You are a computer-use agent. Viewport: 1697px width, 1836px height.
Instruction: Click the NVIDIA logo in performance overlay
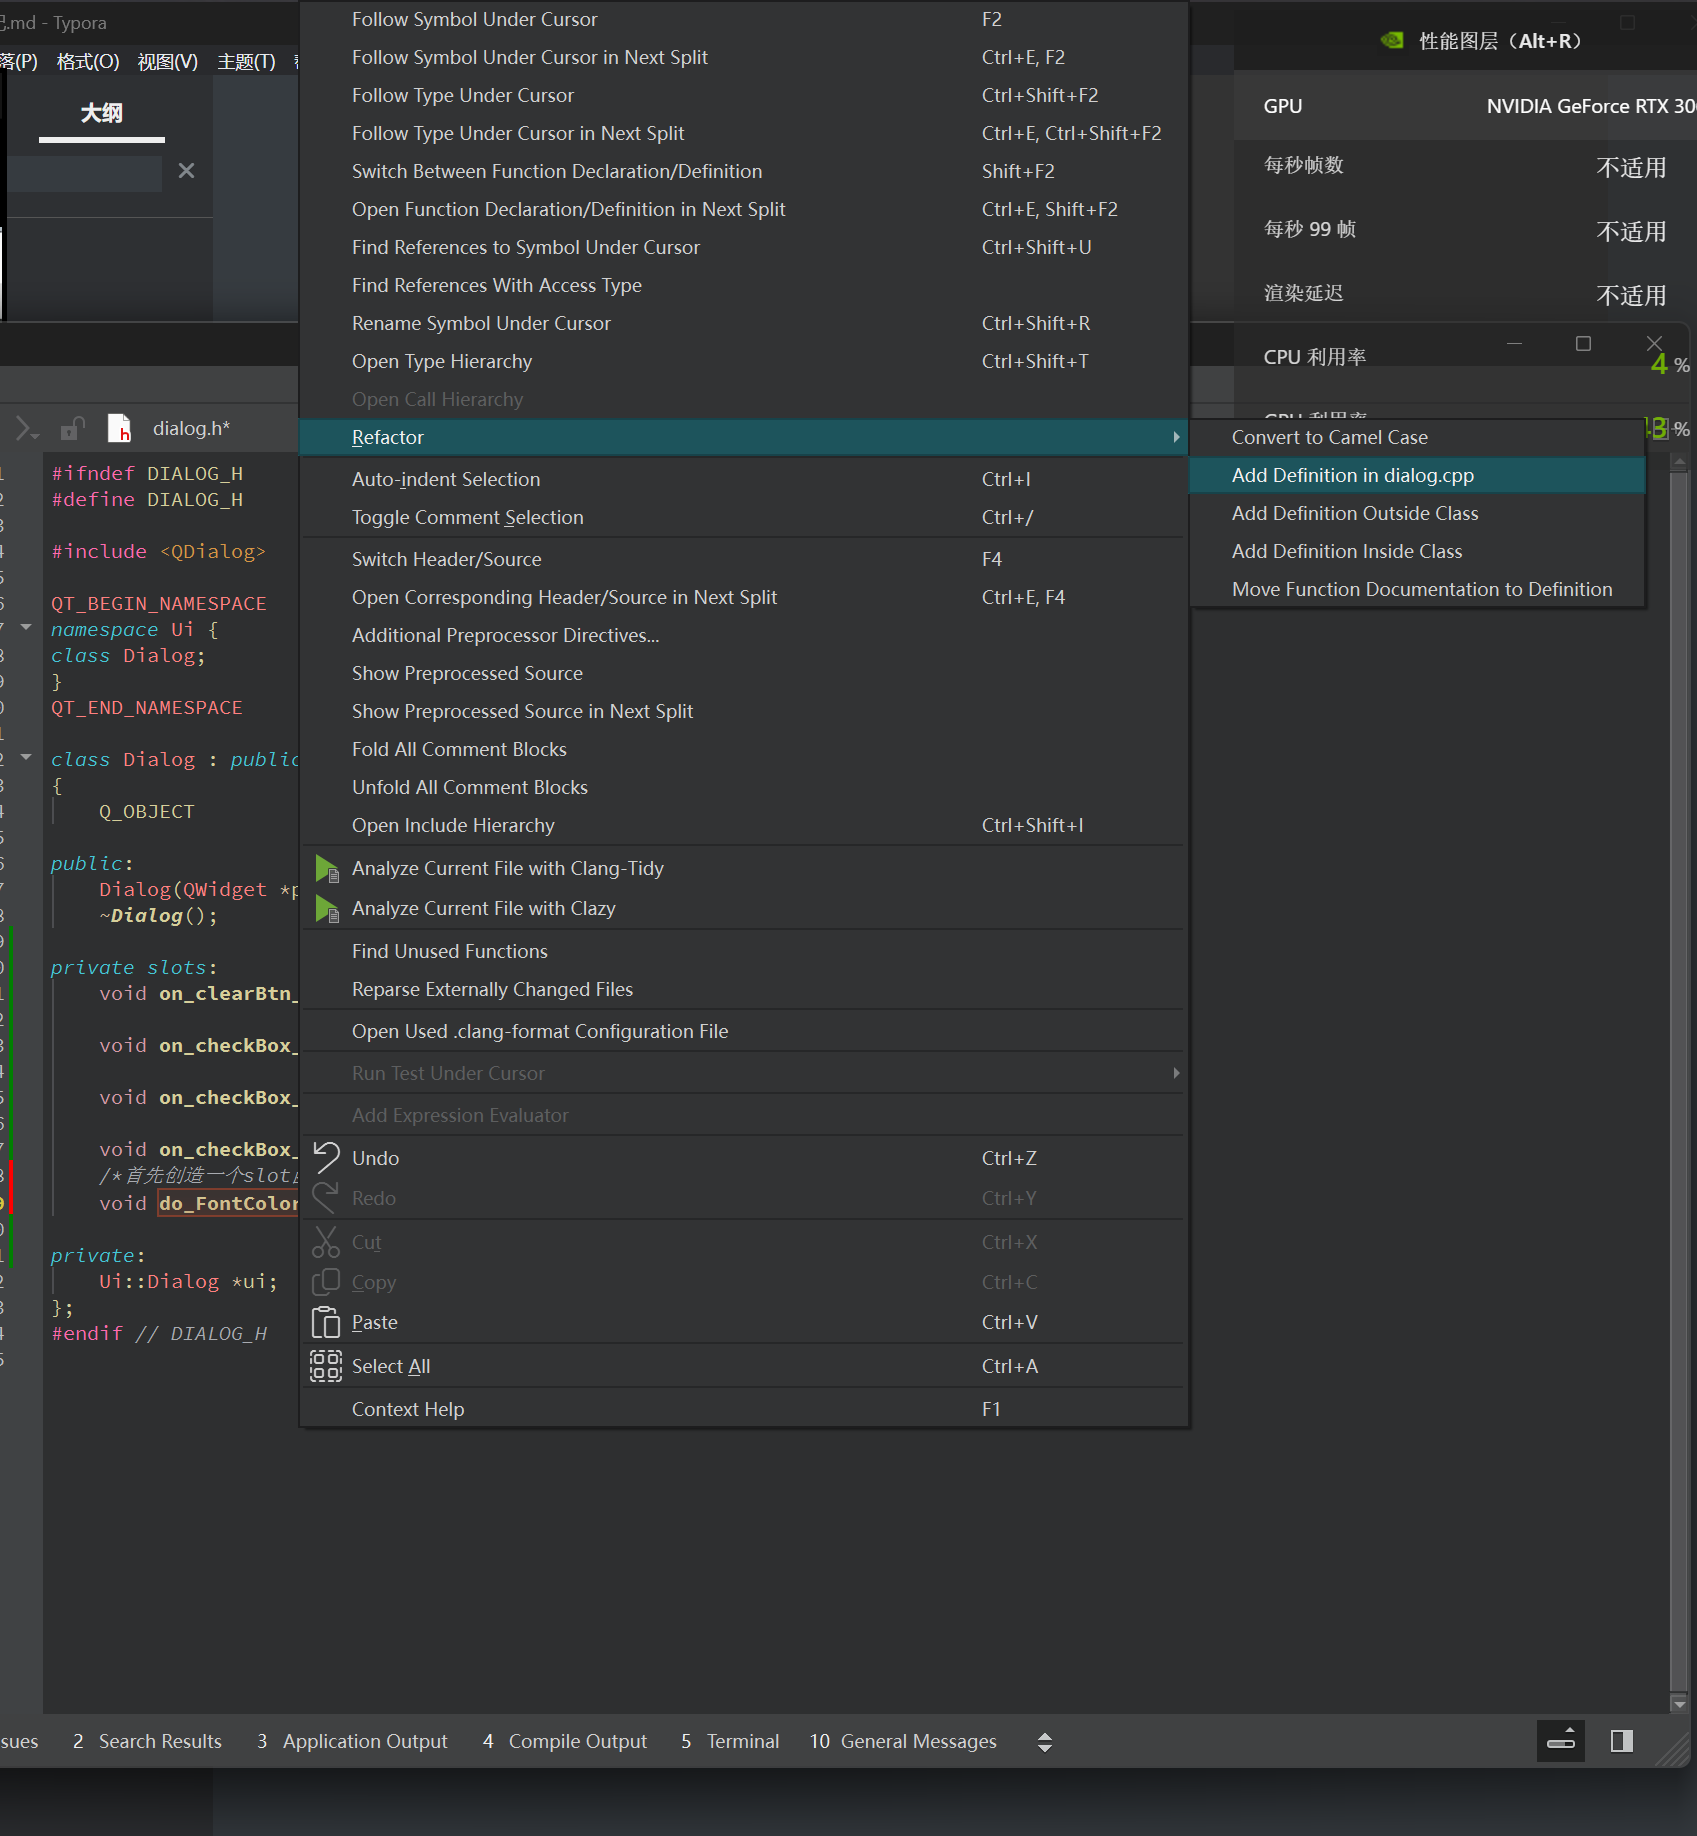1391,41
